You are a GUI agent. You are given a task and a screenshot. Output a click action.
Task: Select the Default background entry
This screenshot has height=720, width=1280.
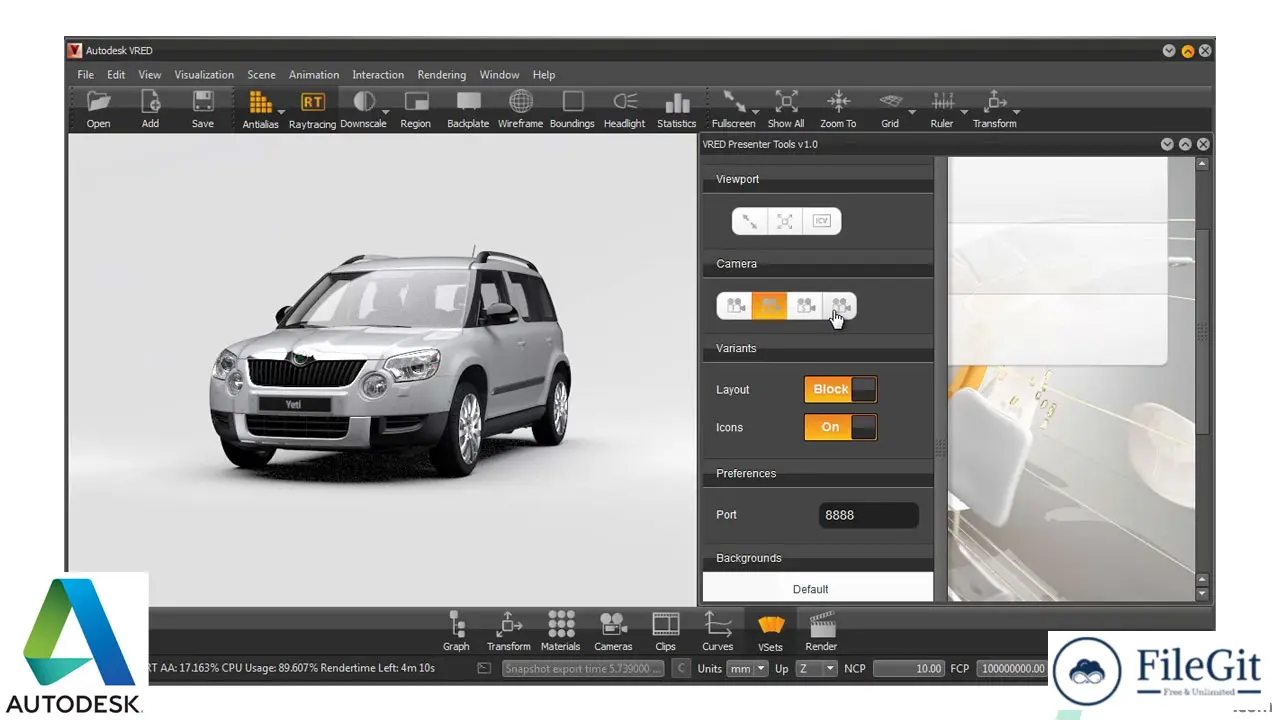tap(817, 588)
